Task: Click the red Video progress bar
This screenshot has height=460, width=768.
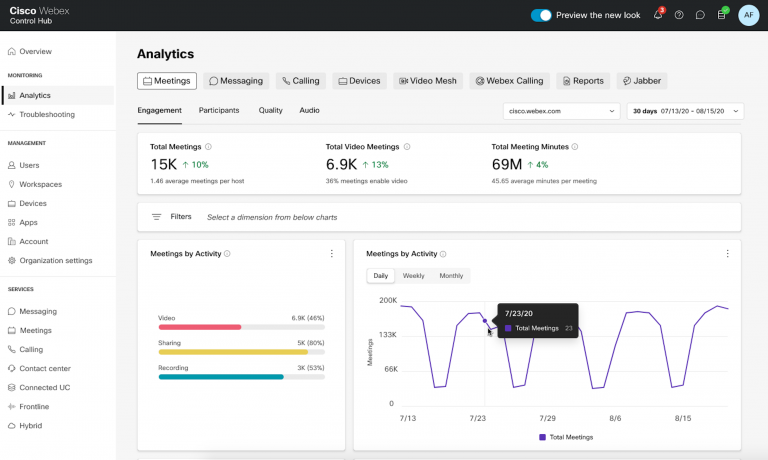Action: click(200, 327)
